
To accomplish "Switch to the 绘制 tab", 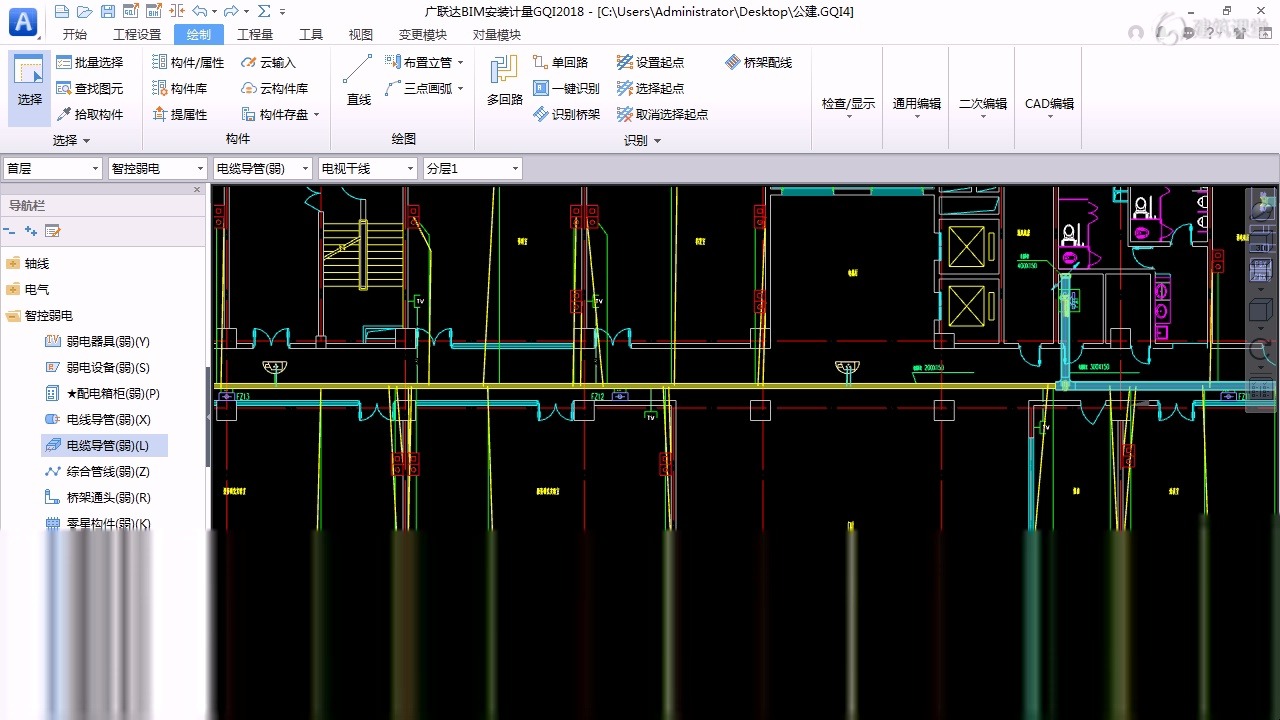I will click(x=199, y=34).
